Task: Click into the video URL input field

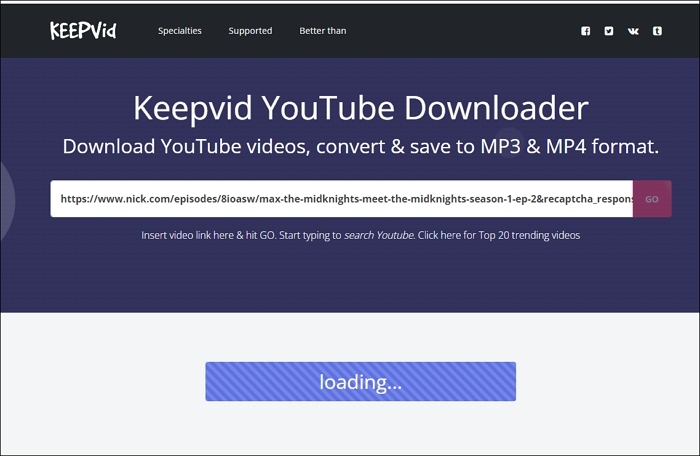Action: coord(342,199)
